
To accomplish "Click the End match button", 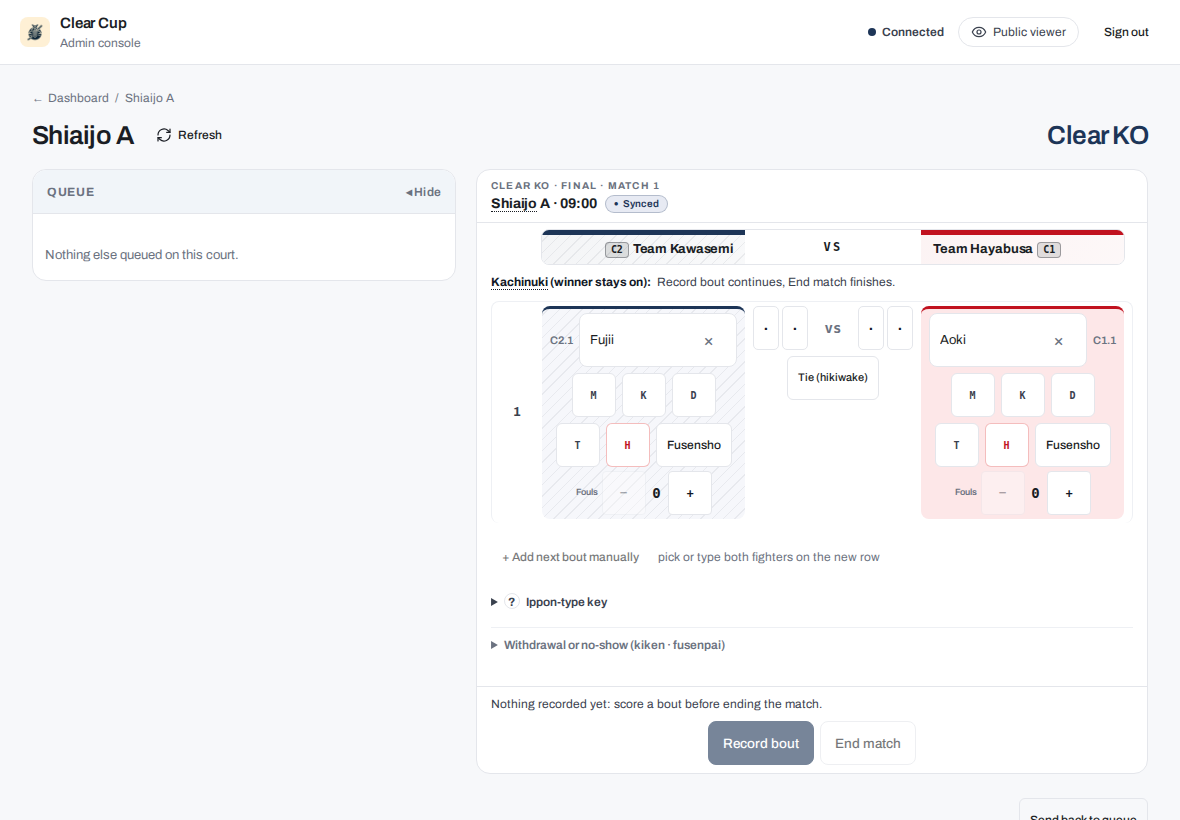I will click(x=868, y=743).
